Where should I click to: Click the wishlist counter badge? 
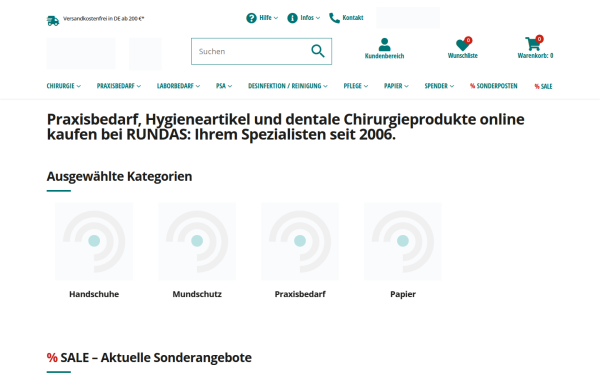pos(468,40)
